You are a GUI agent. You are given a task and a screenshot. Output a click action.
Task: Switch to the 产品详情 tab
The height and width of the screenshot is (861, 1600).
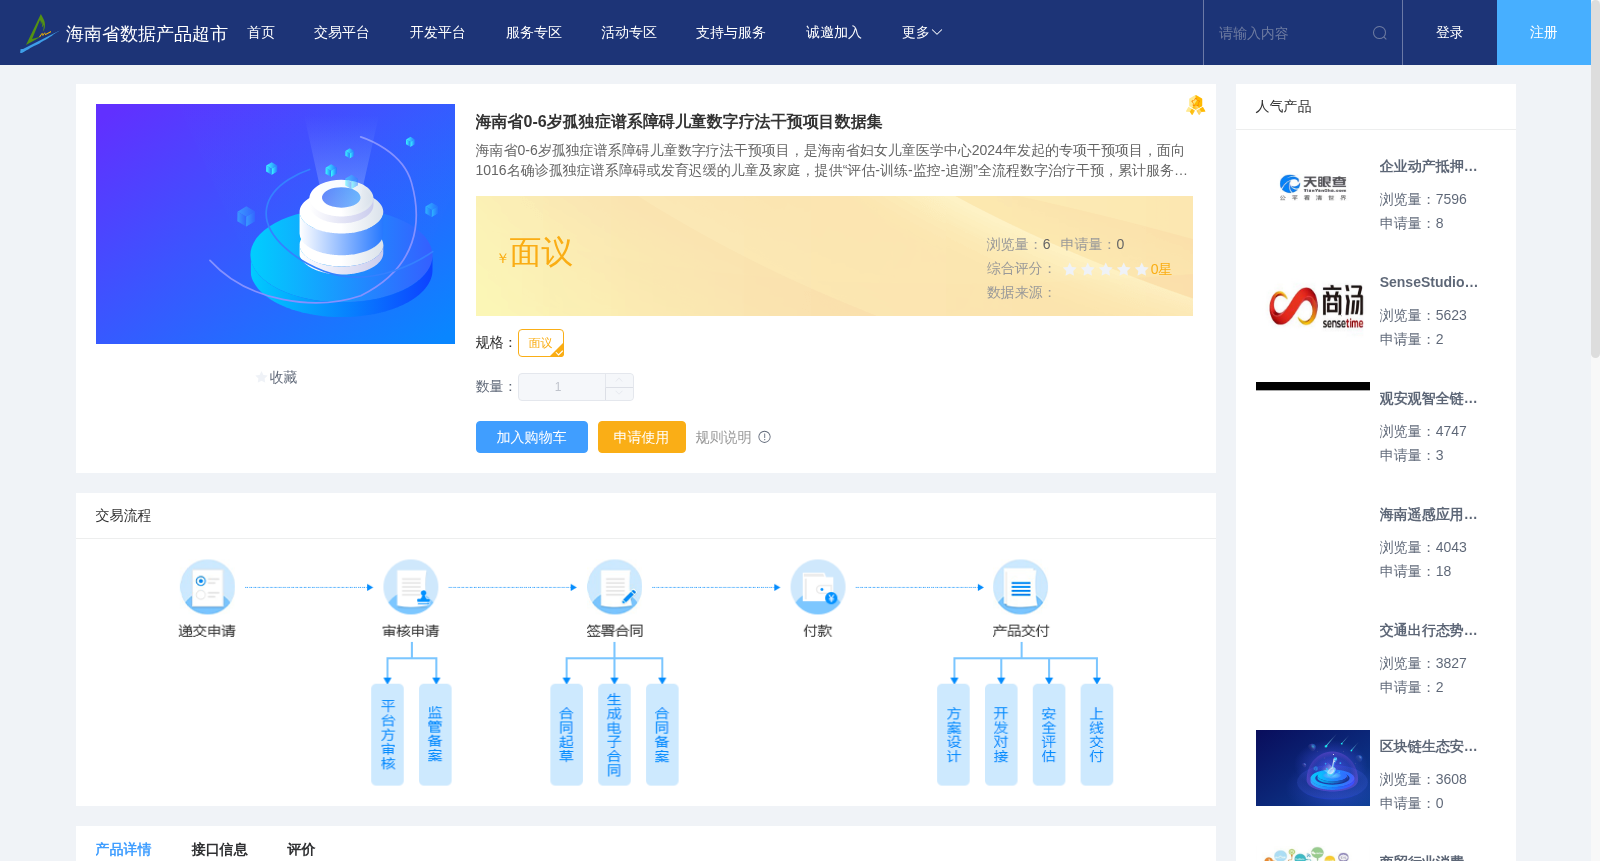[x=123, y=849]
